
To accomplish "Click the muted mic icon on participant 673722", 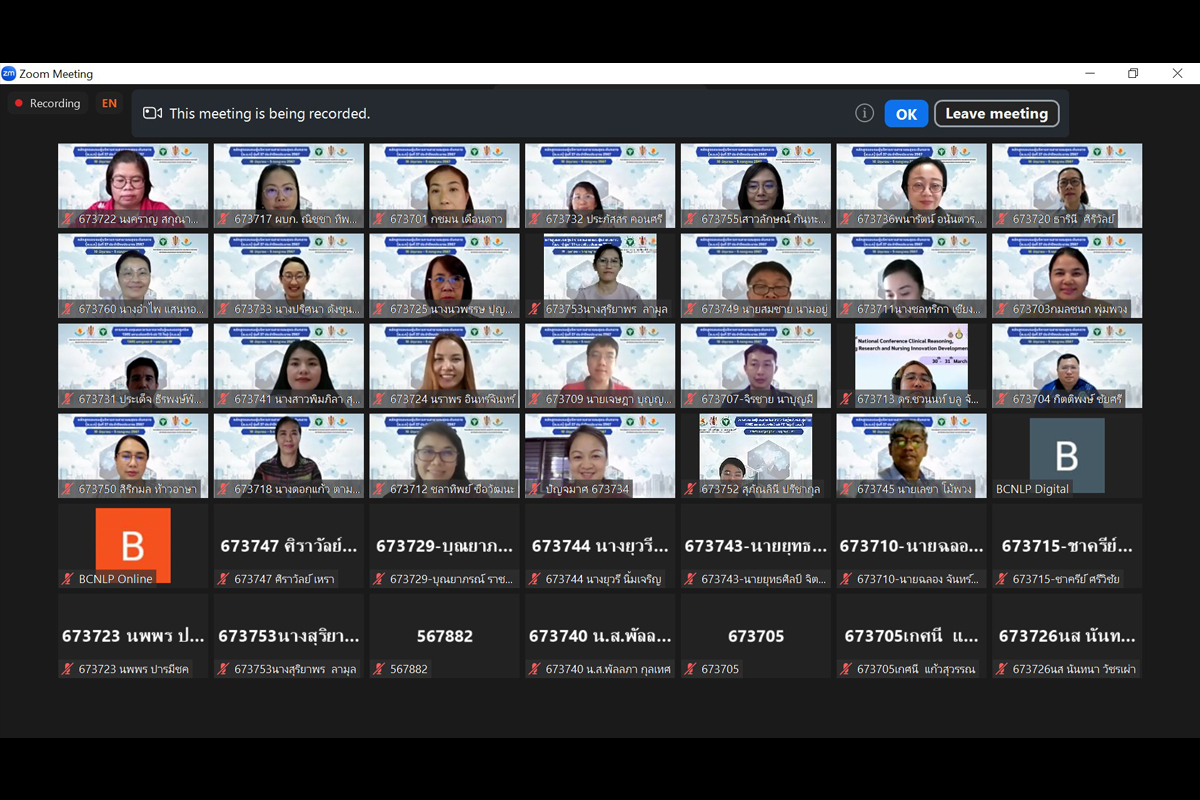I will tap(68, 219).
